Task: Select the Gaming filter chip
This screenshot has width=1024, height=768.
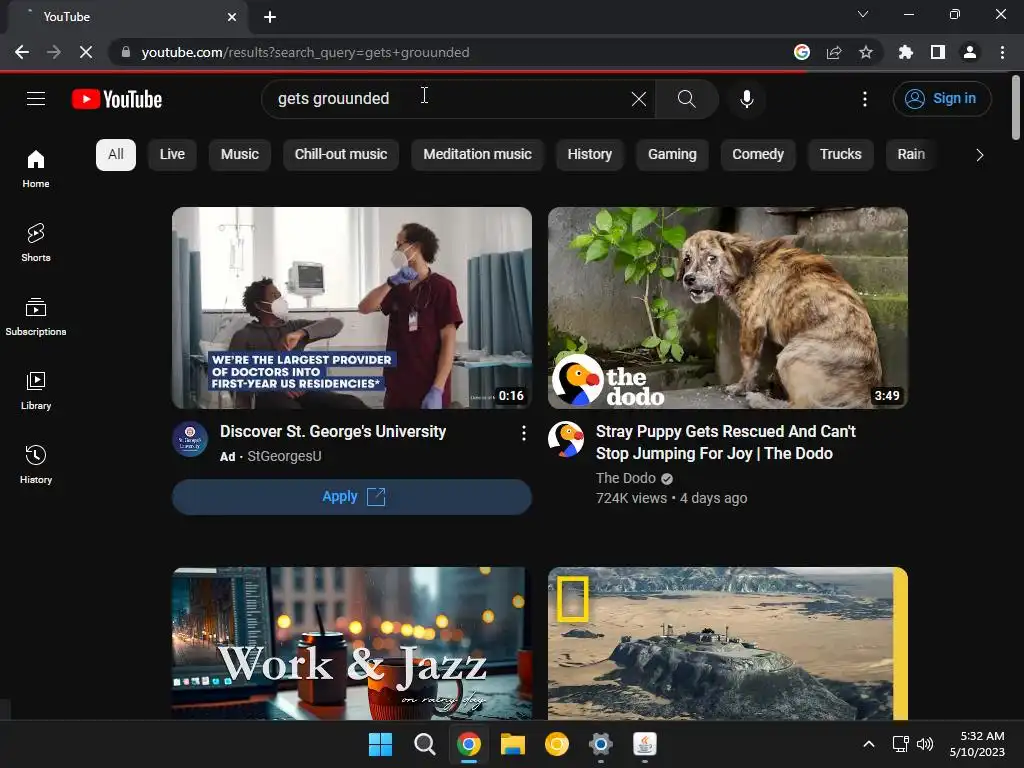Action: pos(672,155)
